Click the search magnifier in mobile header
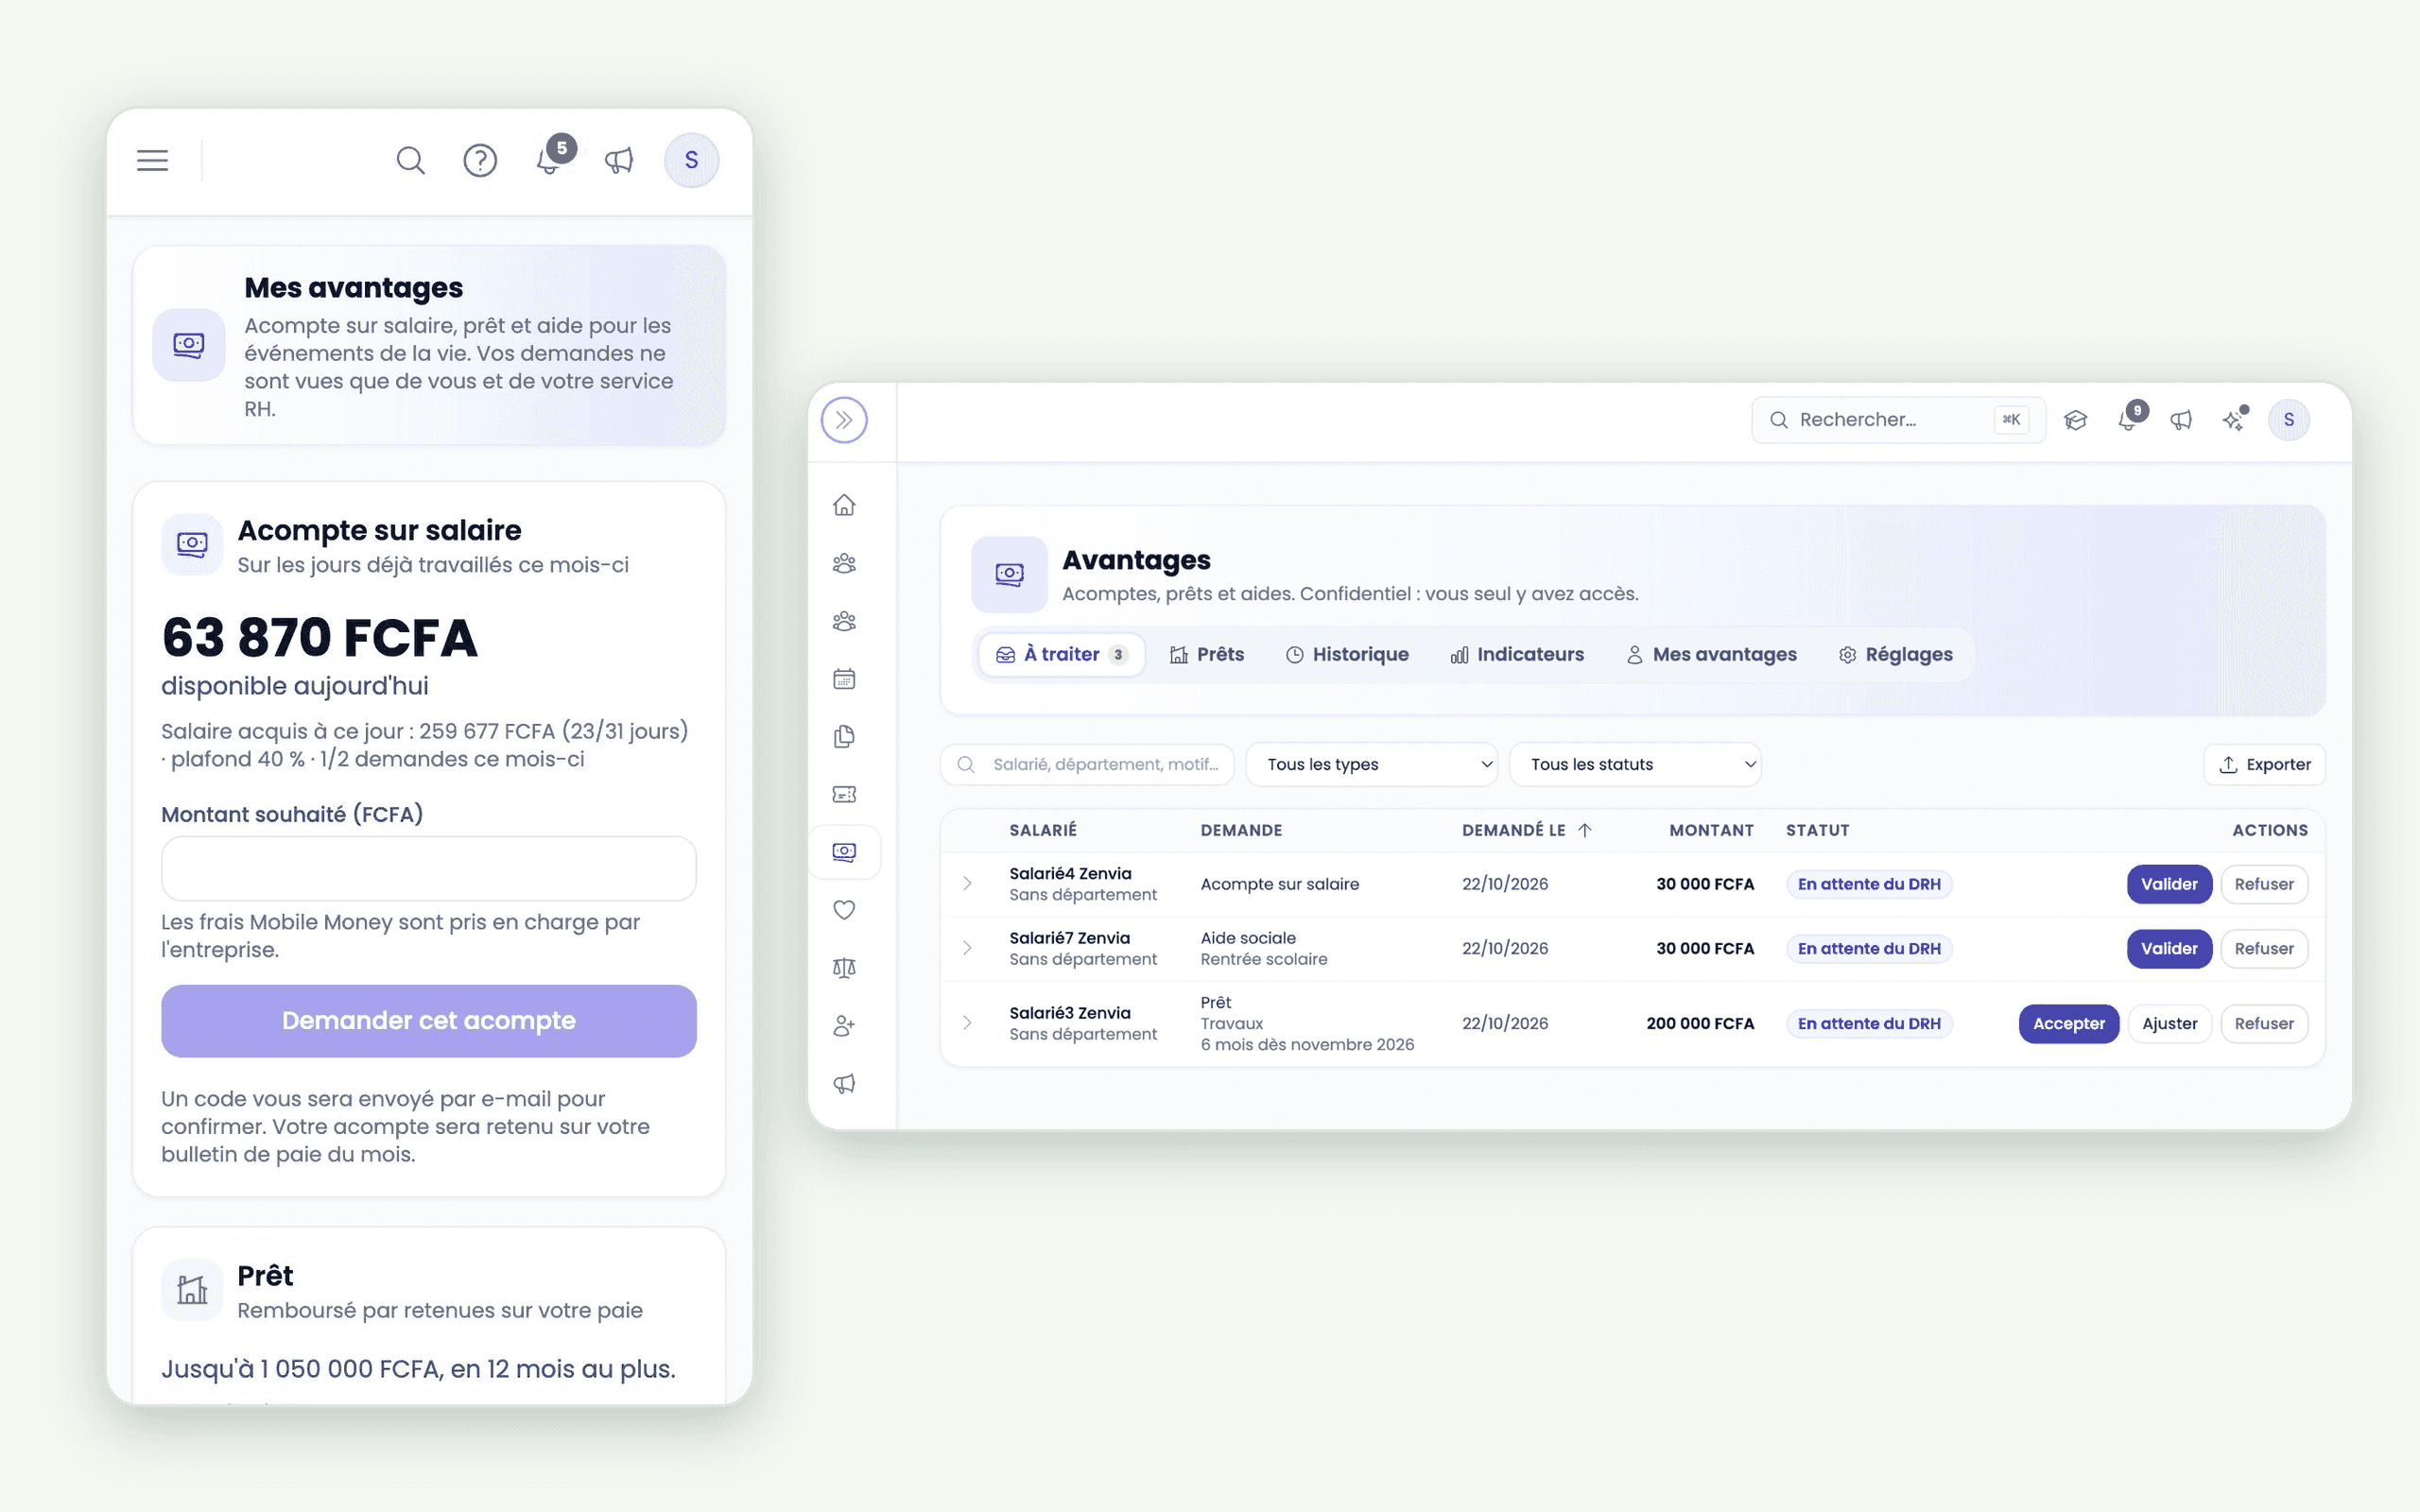Image resolution: width=2420 pixels, height=1512 pixels. [410, 160]
